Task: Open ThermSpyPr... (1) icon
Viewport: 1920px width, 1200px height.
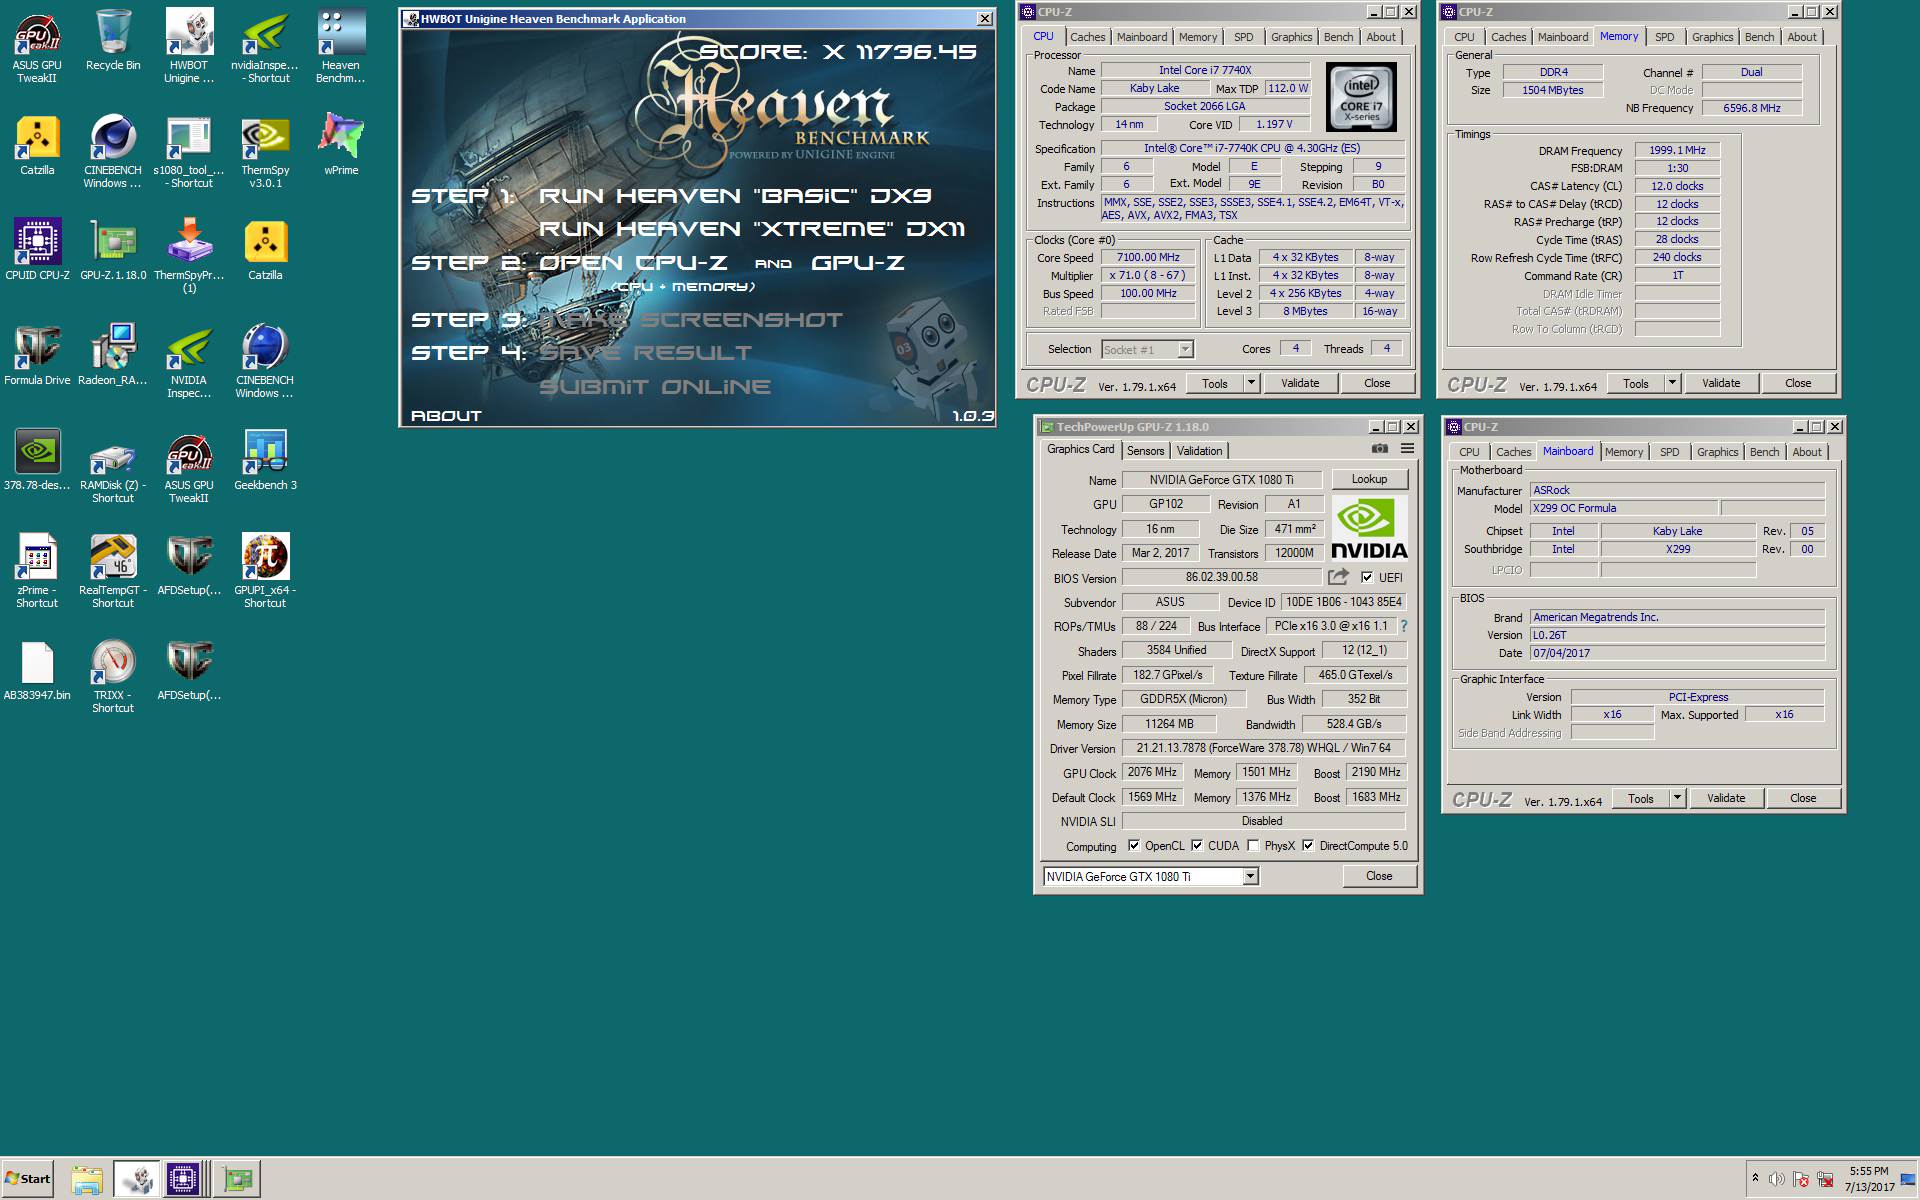Action: tap(189, 257)
